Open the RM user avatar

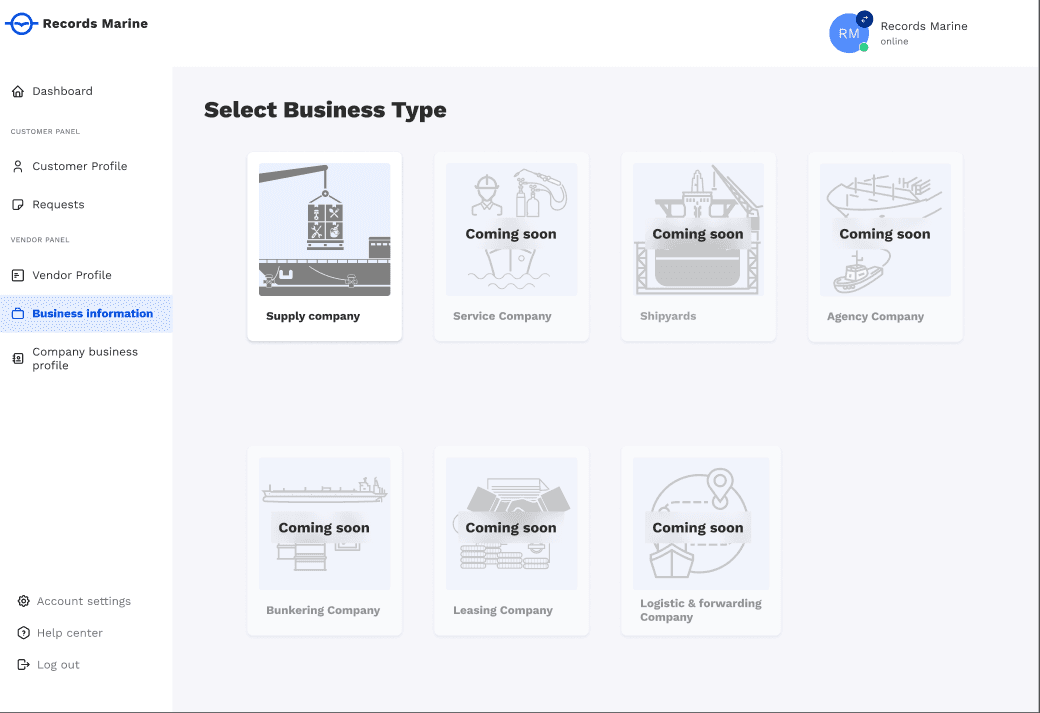[x=848, y=34]
